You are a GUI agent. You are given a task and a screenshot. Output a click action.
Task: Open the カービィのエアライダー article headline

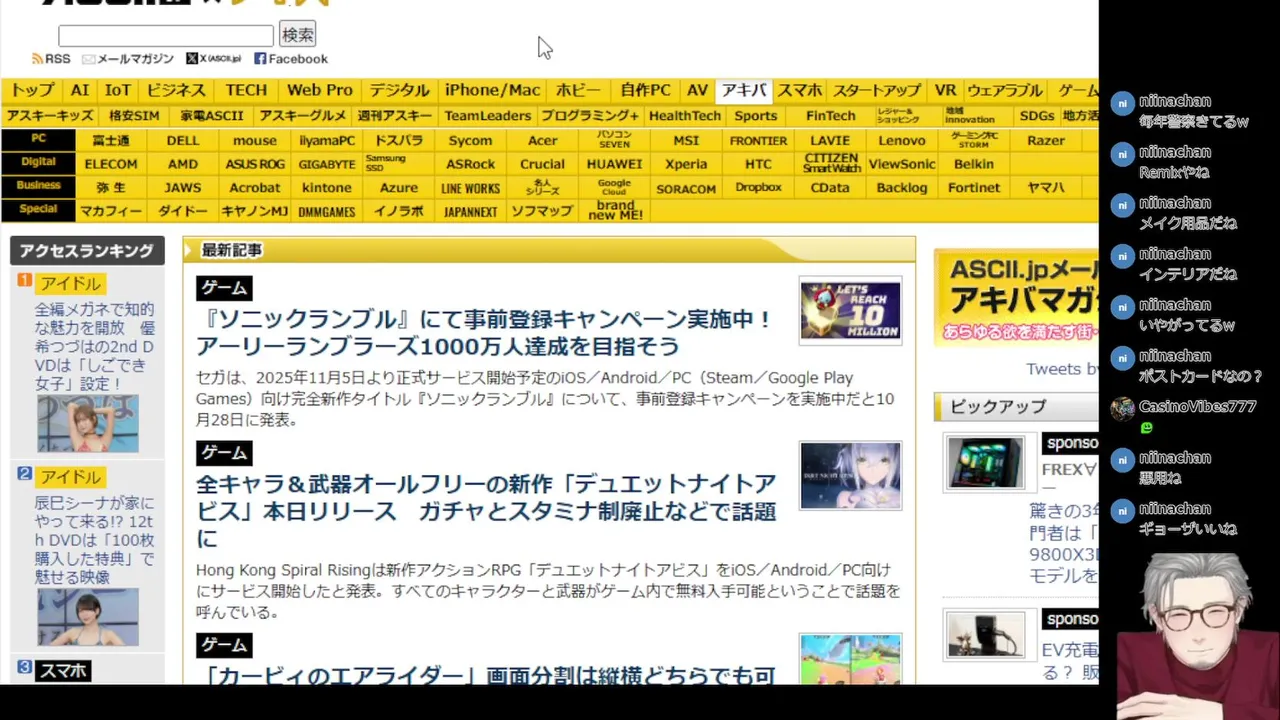click(487, 676)
